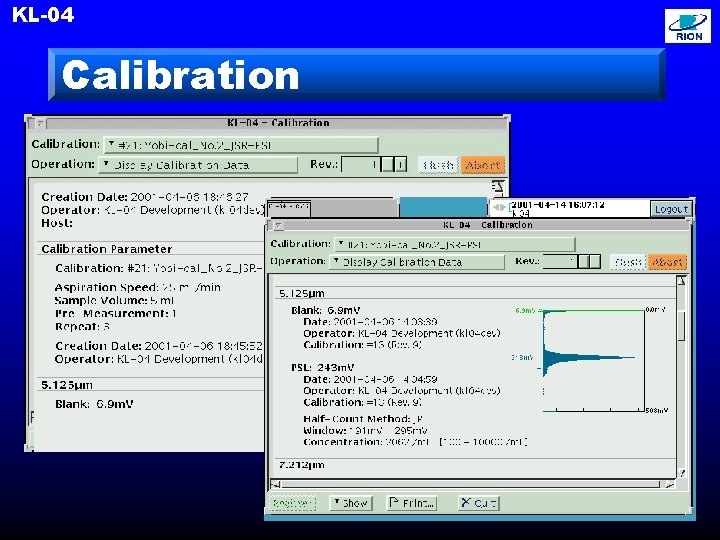Click the date-time text 2001-04-14 16:07:12
The width and height of the screenshot is (720, 540).
(558, 205)
